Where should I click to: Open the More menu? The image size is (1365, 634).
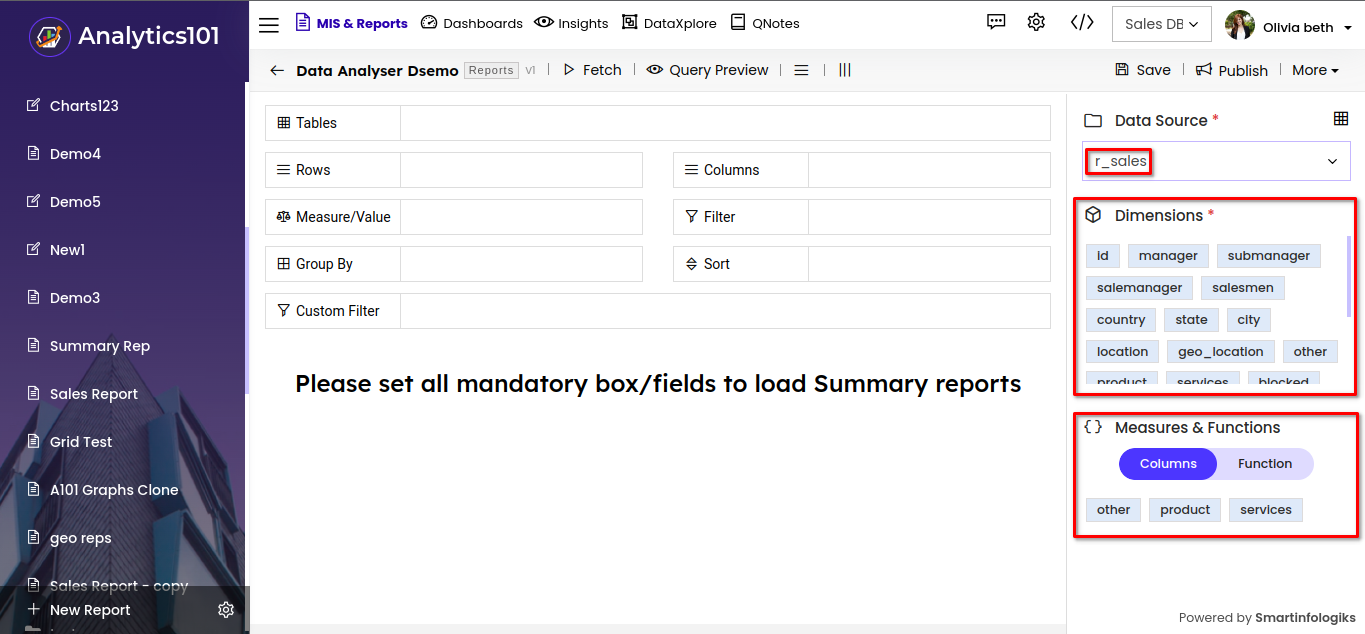(1315, 70)
